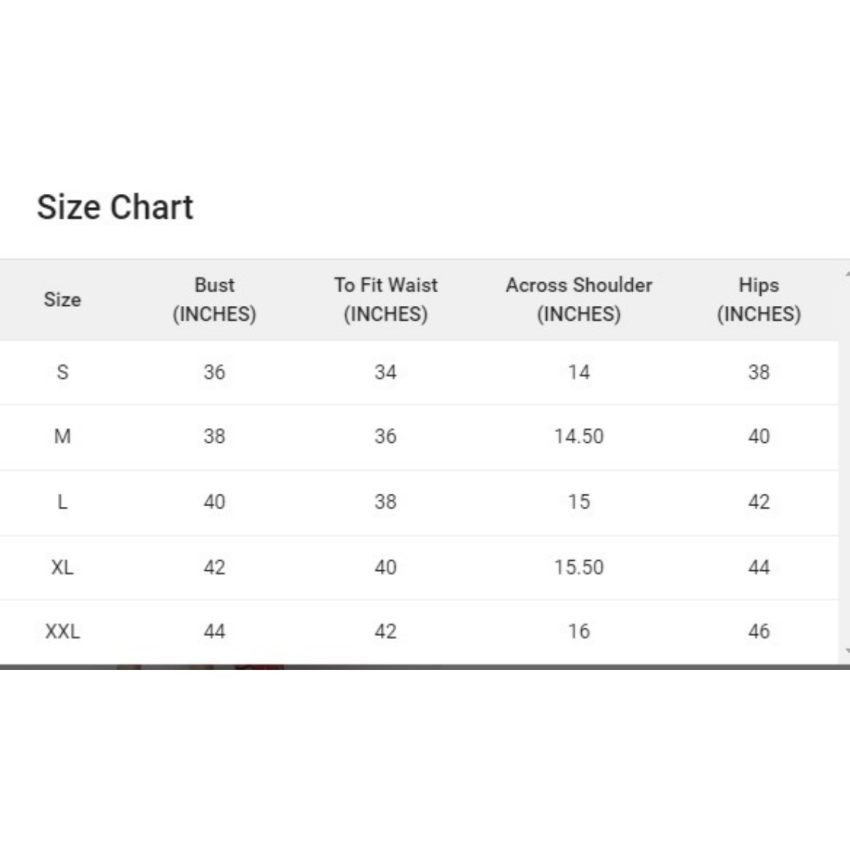Click the XL size row label
Viewport: 850px width, 850px height.
coord(62,567)
